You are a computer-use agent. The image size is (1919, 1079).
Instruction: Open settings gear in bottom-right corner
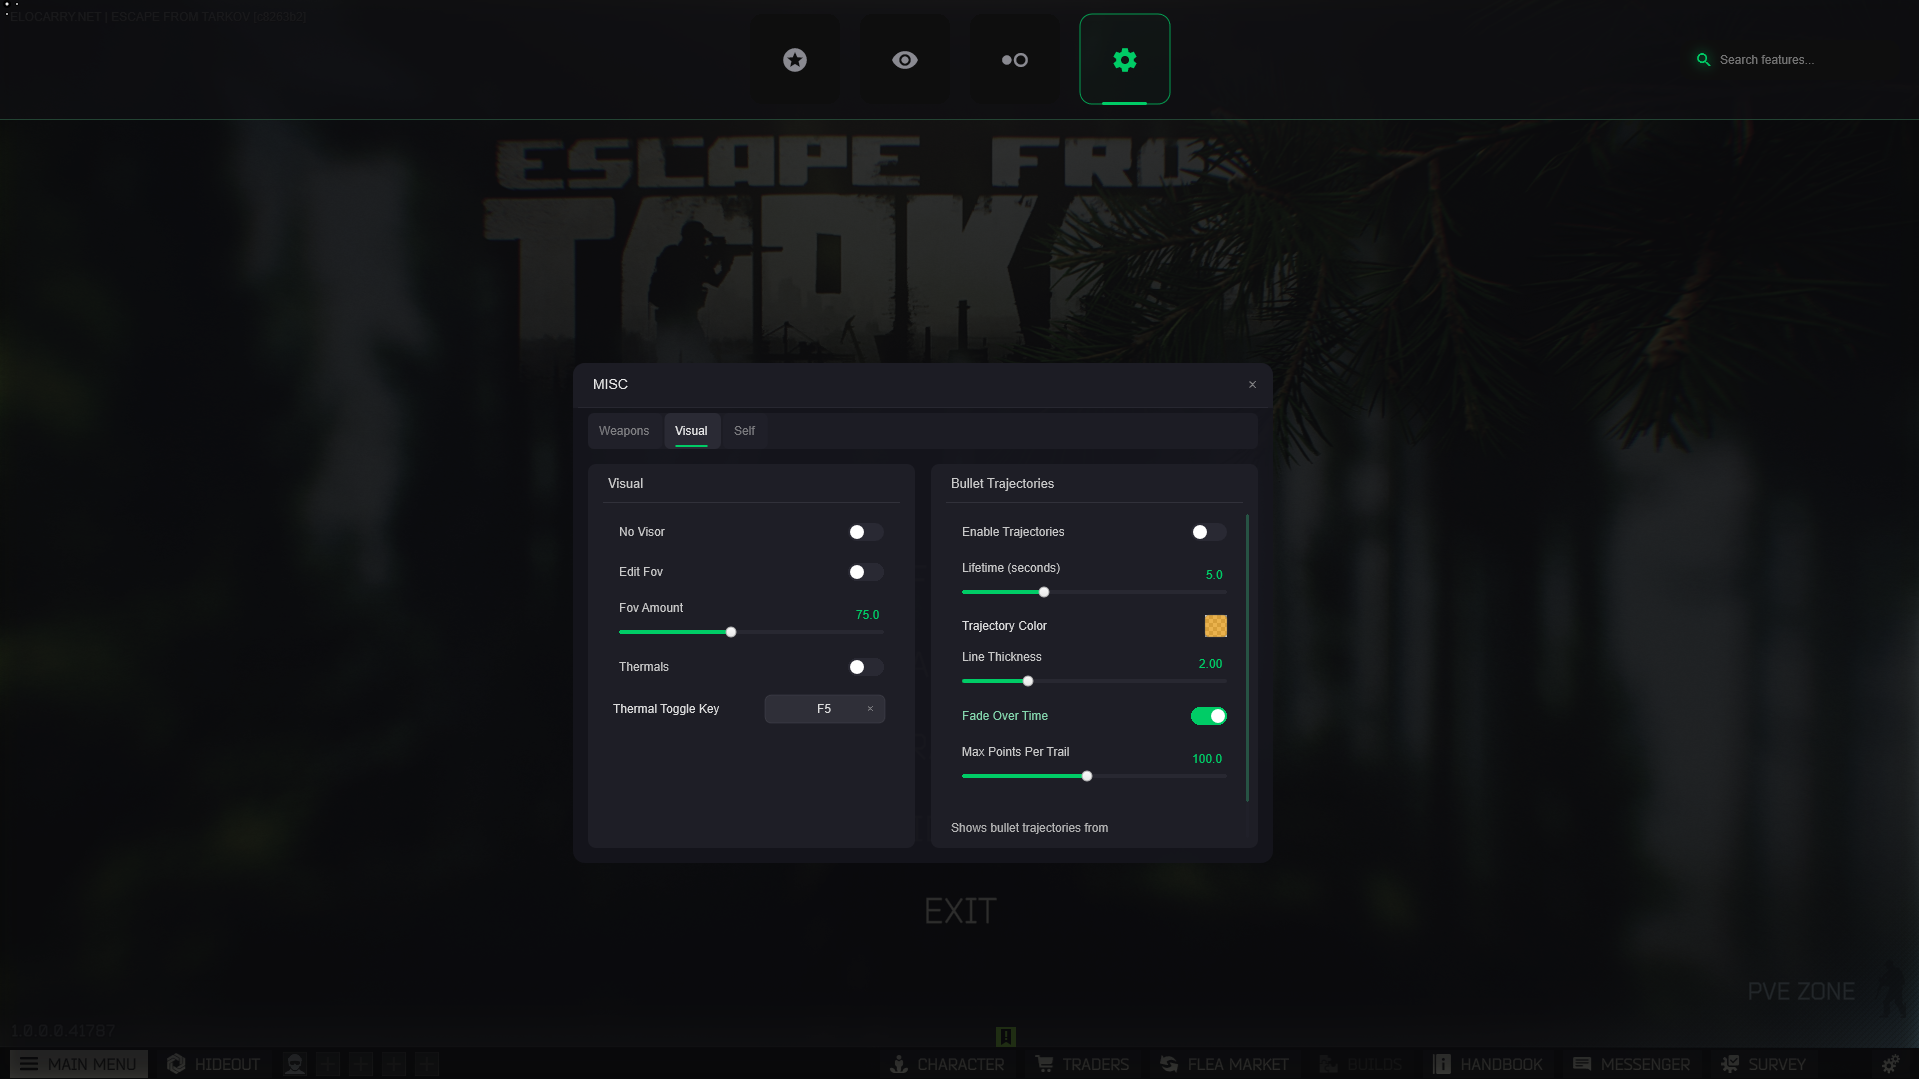[1890, 1064]
